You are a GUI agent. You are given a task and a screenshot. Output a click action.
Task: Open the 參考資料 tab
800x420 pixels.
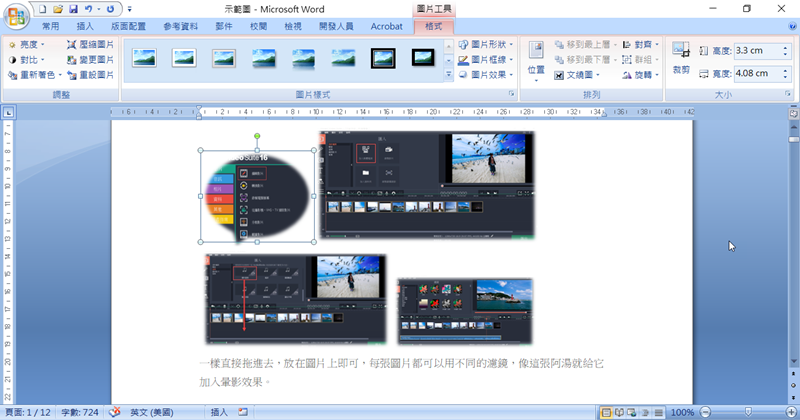coord(181,27)
